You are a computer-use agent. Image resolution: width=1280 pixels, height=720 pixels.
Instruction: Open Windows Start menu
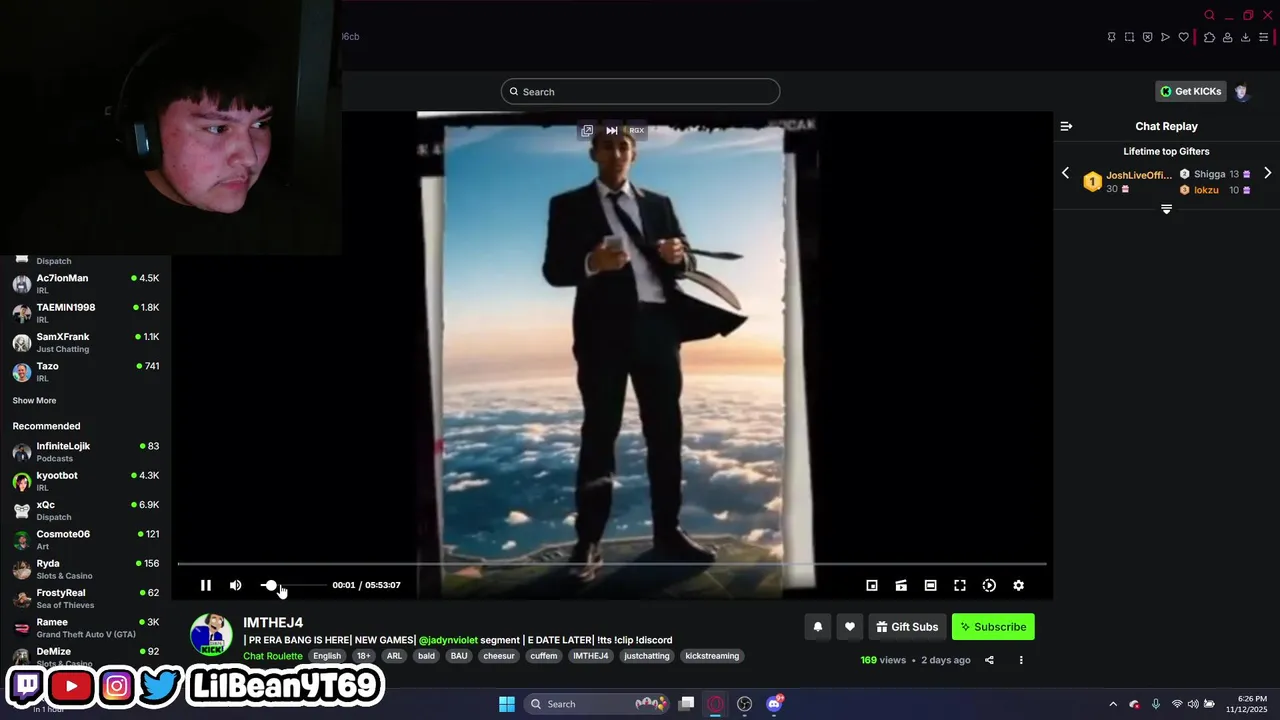point(507,704)
